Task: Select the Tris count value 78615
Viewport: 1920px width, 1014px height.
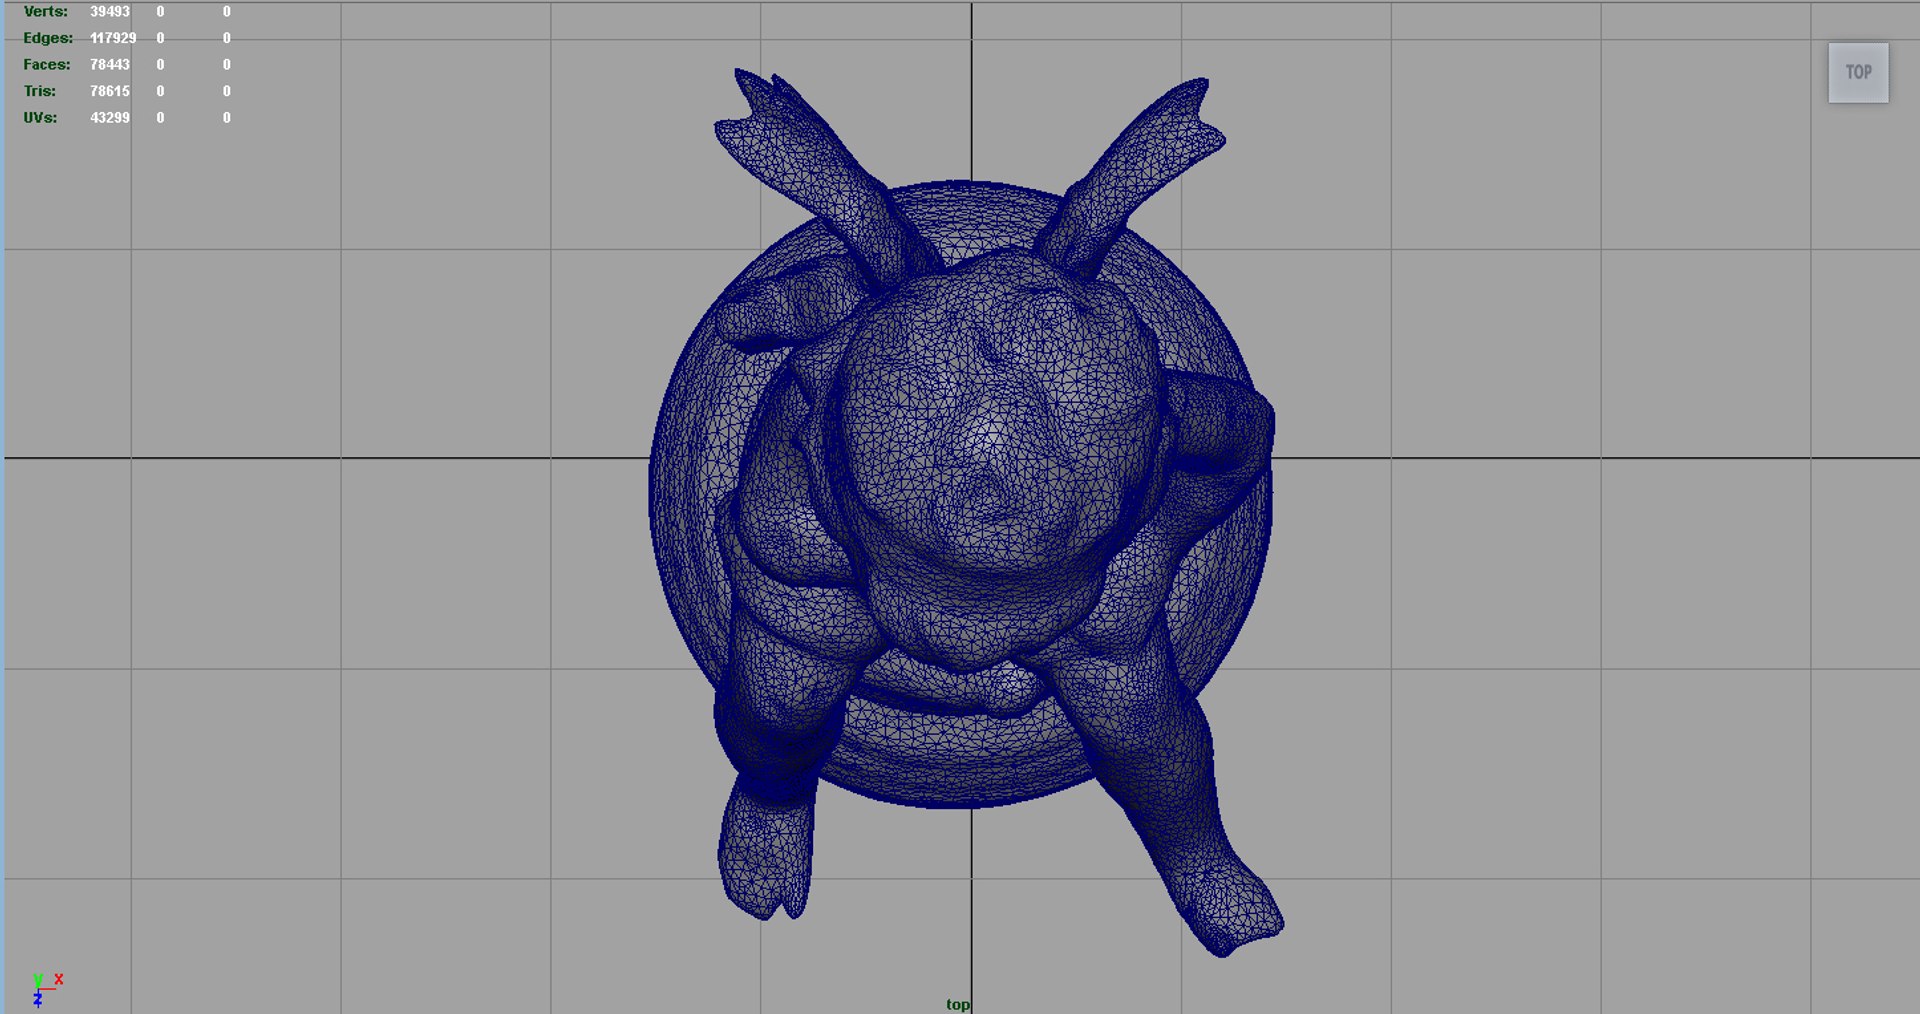Action: click(x=110, y=91)
